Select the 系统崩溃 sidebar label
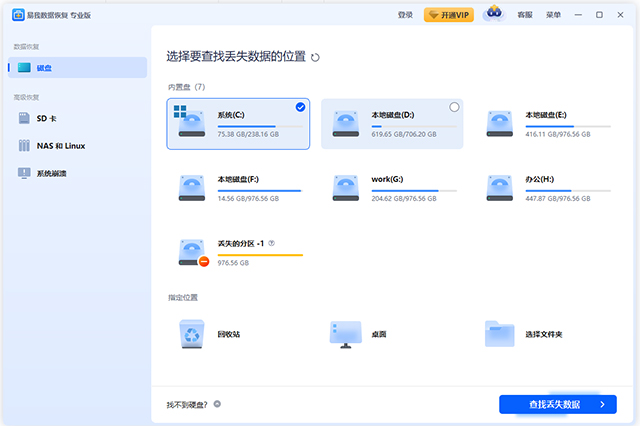The width and height of the screenshot is (640, 426). 51,173
